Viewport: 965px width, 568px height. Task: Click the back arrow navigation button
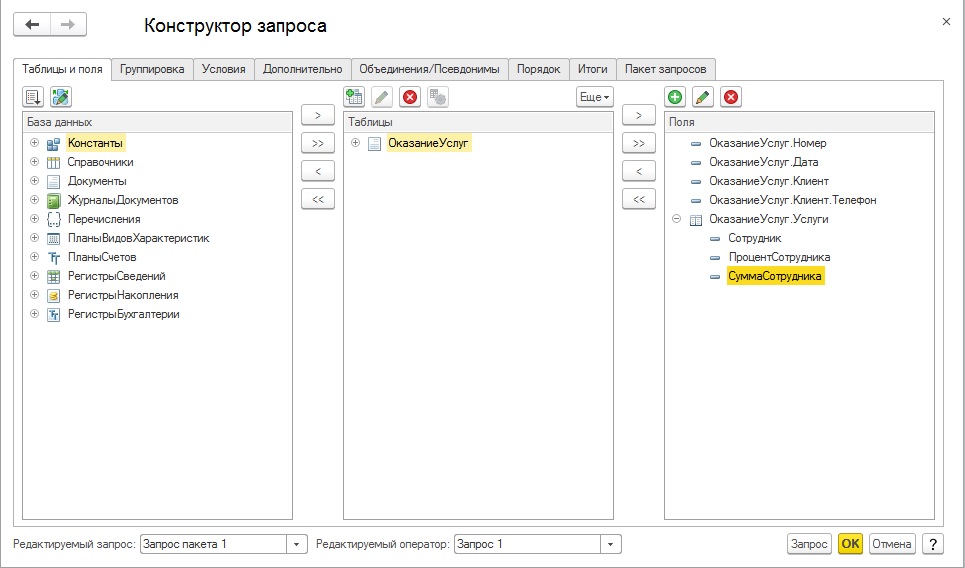point(32,25)
